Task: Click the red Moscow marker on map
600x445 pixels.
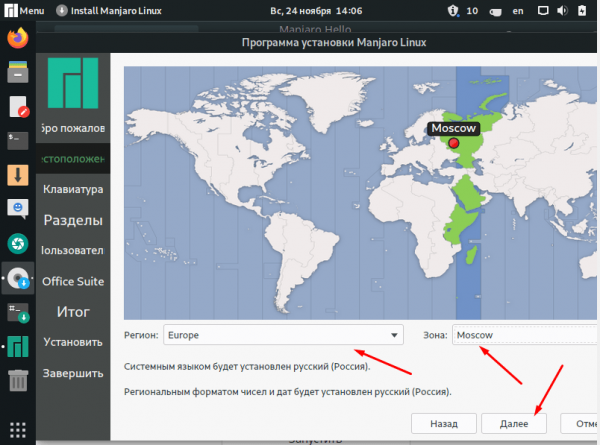Action: (453, 143)
